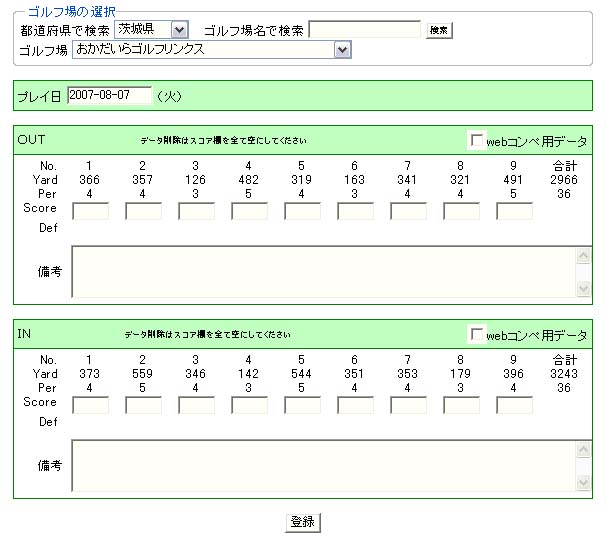Click the golf course name search field
Screen dimensions: 606x538
(x=364, y=30)
